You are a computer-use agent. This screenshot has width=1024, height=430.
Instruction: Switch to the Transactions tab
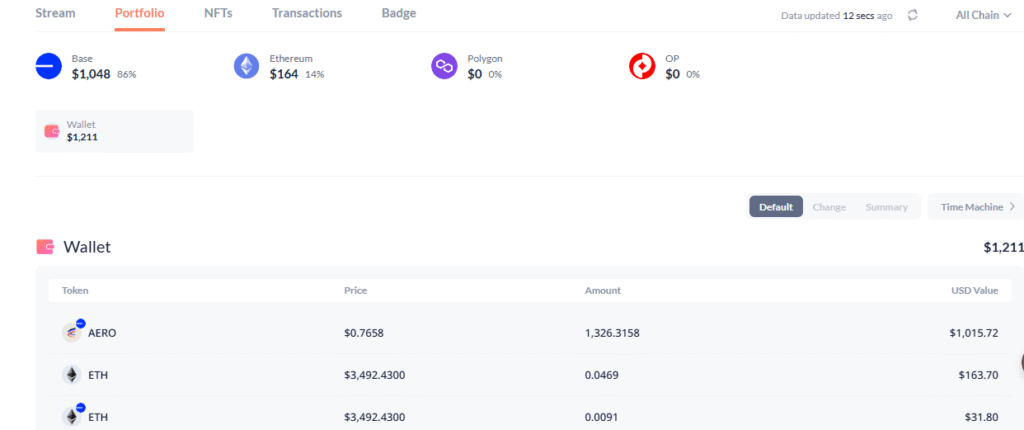click(x=307, y=13)
